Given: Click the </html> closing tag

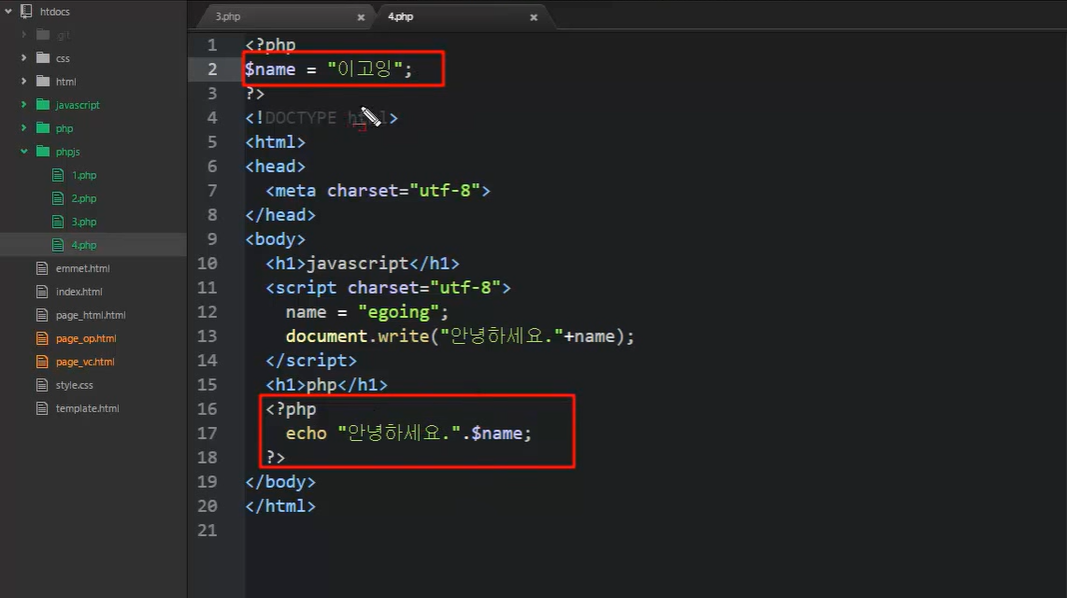Looking at the screenshot, I should click(x=280, y=506).
